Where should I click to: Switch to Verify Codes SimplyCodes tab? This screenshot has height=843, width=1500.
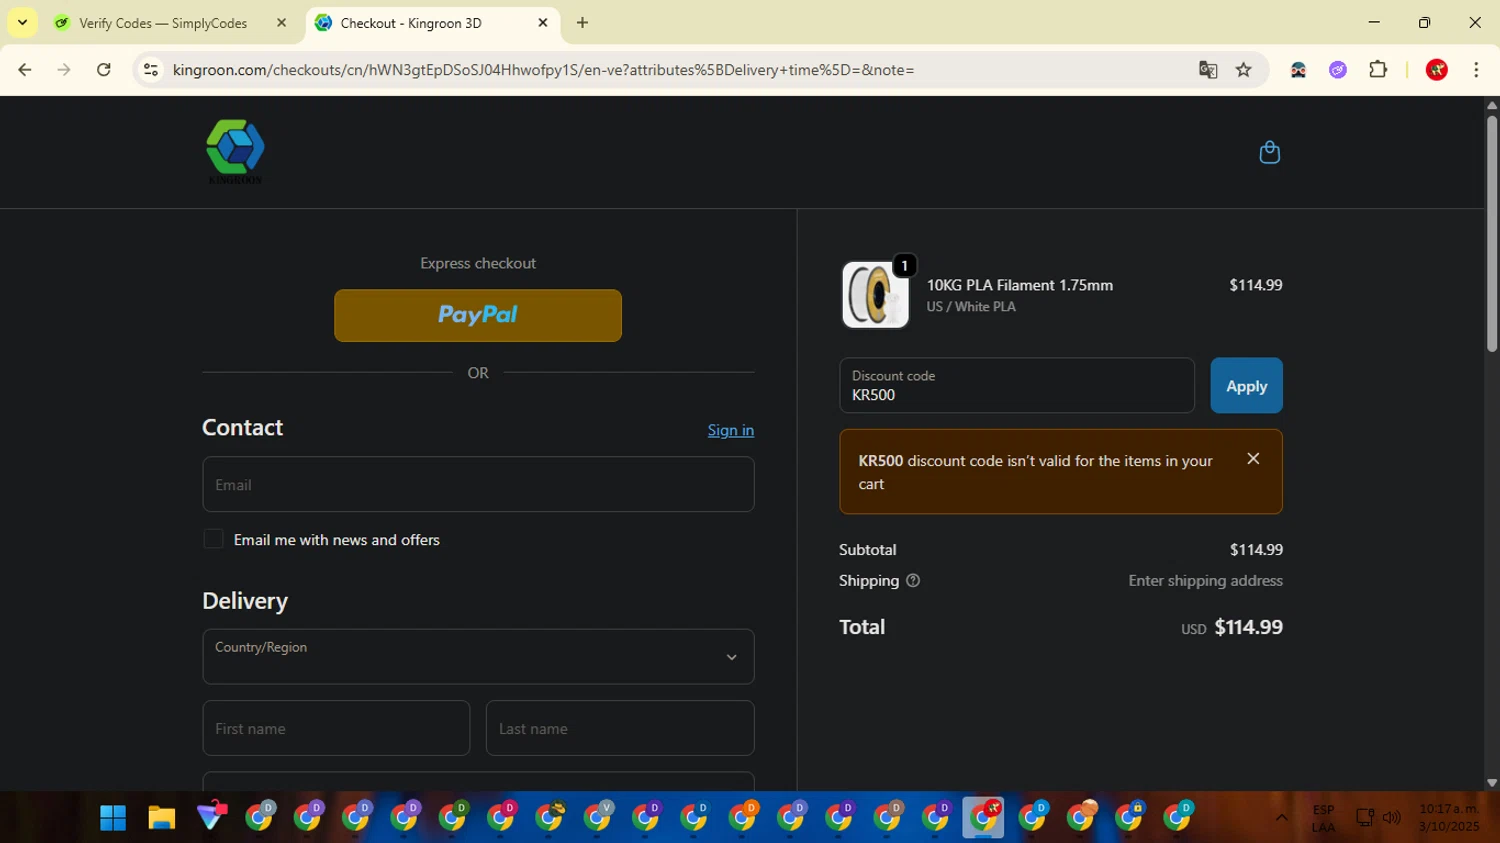tap(163, 23)
